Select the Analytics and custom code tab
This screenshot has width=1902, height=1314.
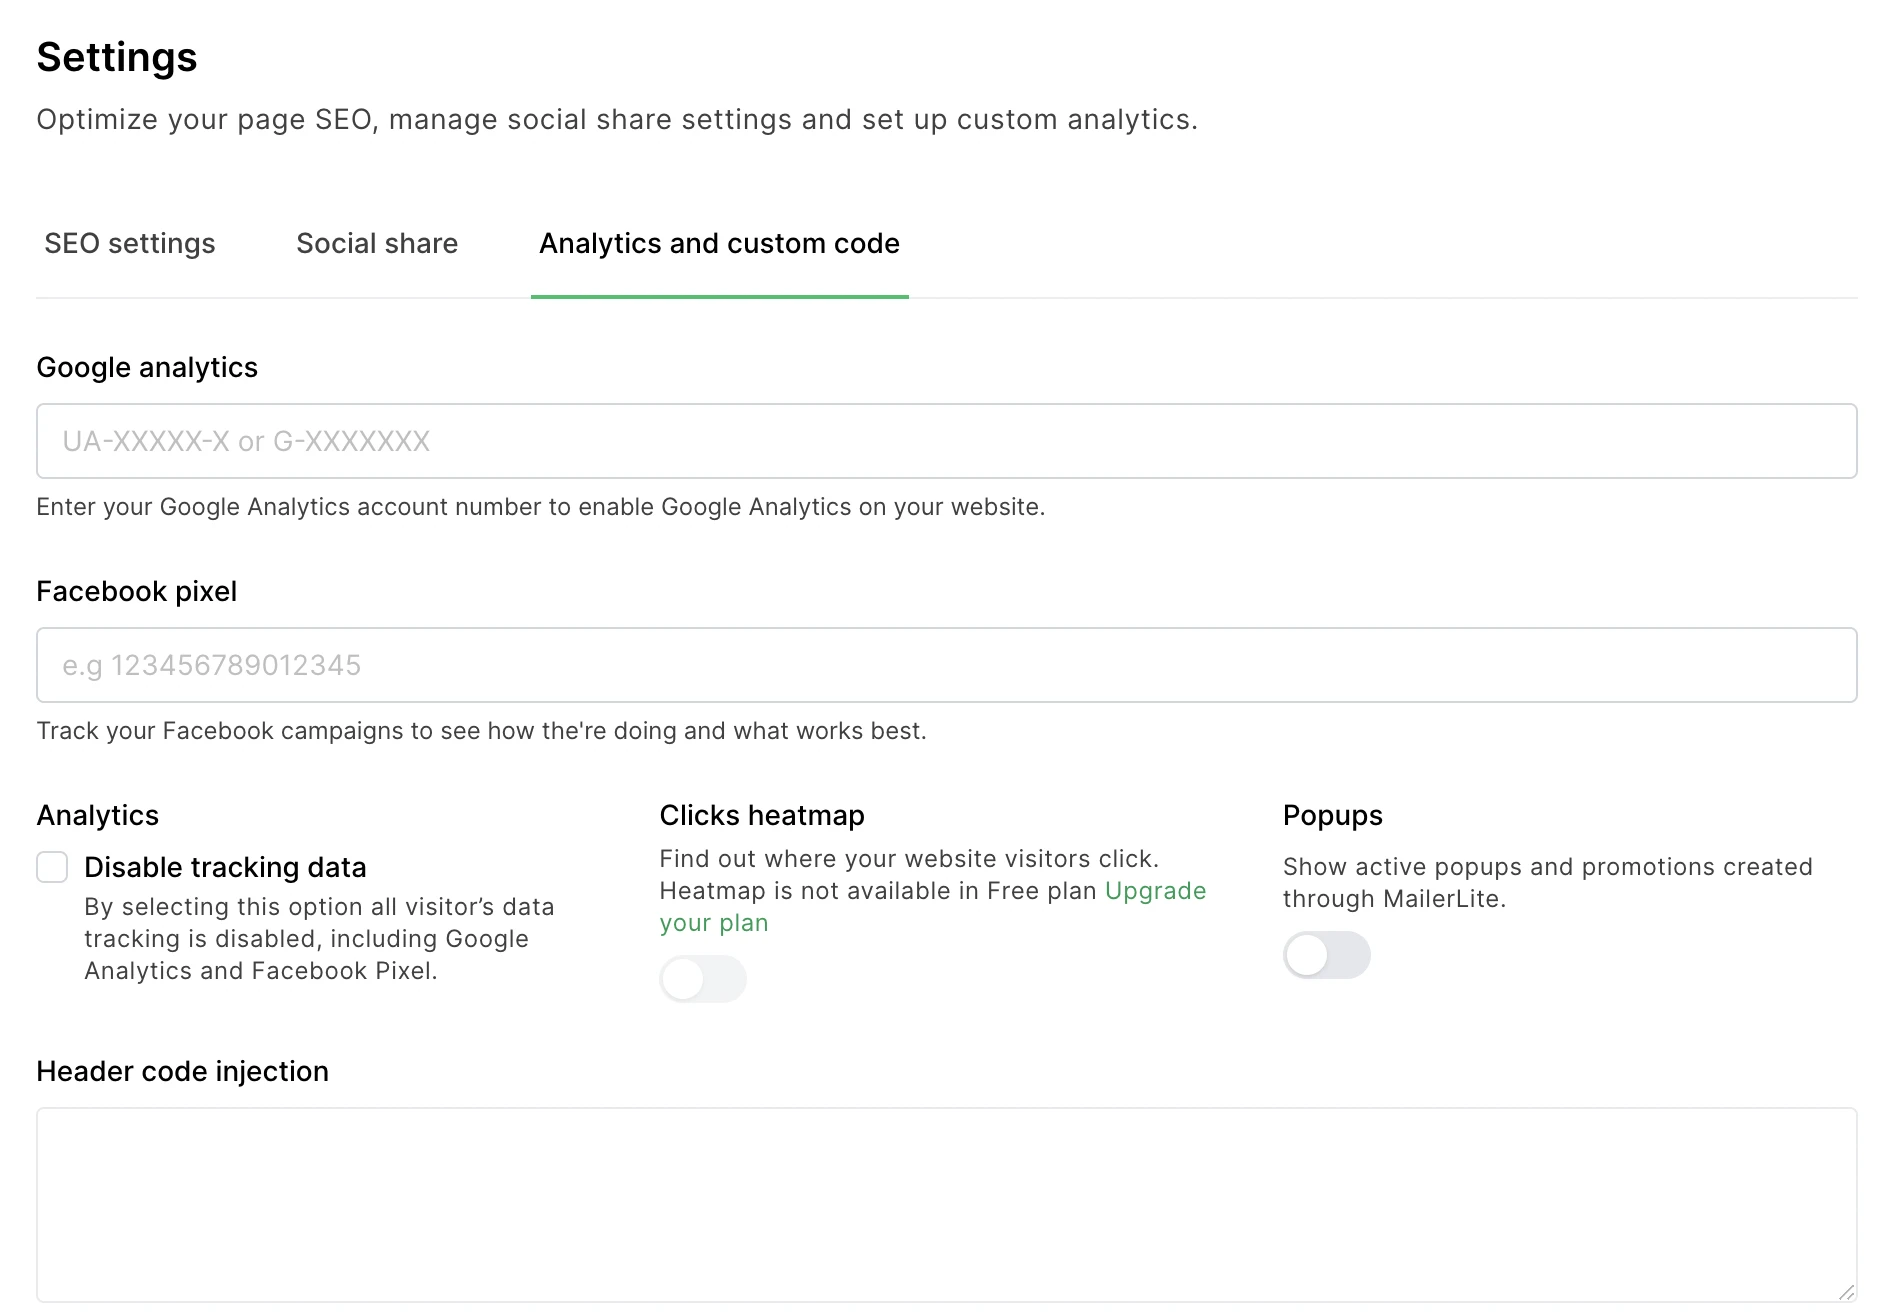[719, 244]
